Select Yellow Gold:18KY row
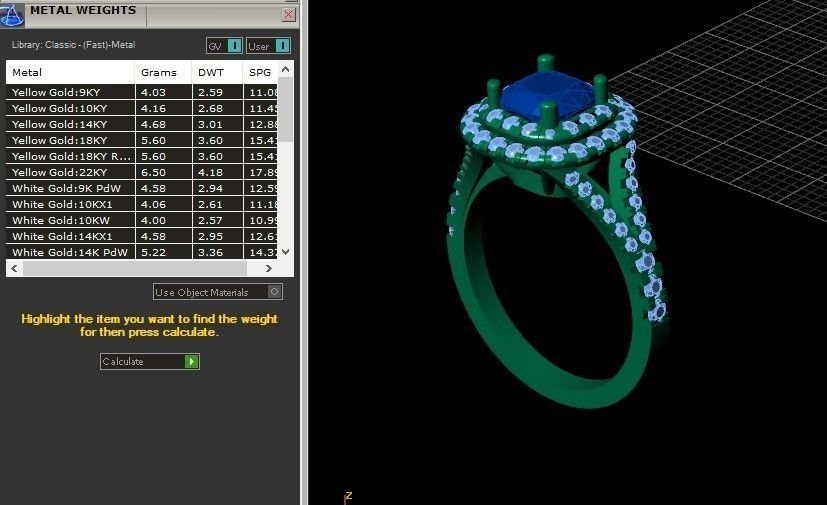Screen dimensions: 827x505 142,140
